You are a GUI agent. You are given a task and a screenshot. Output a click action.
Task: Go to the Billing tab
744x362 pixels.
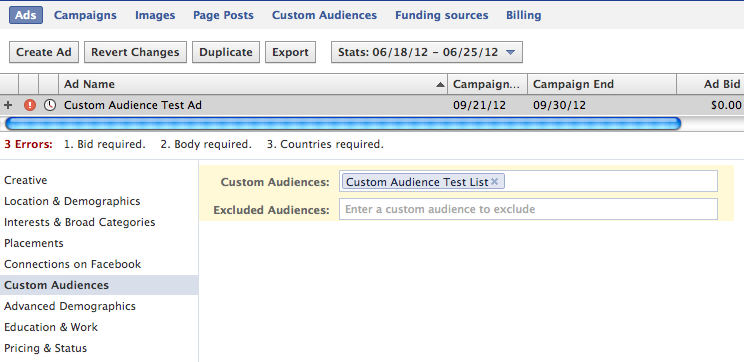pos(524,15)
